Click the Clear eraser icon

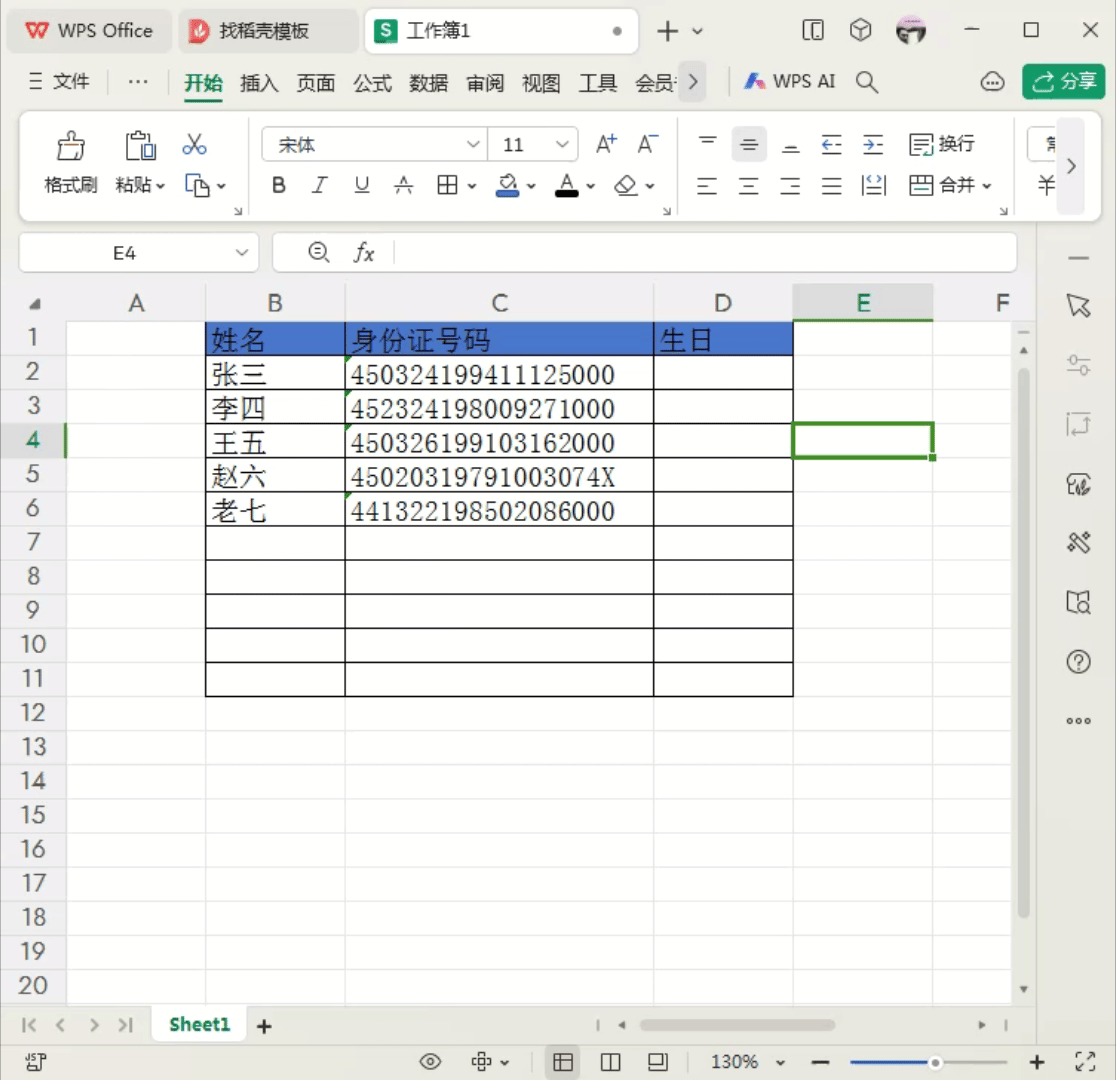[x=626, y=186]
